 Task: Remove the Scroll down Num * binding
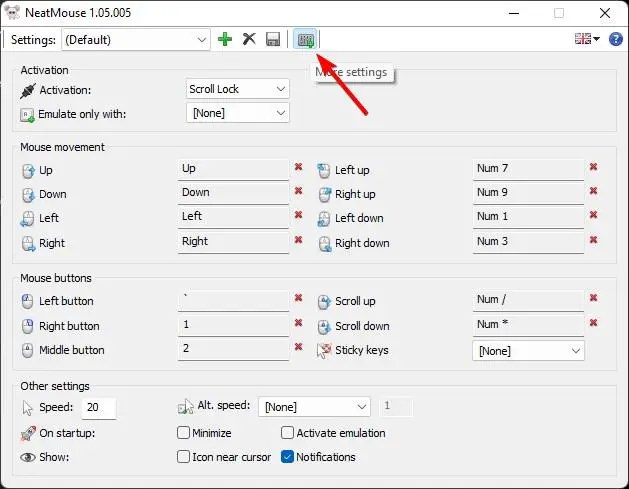tap(593, 323)
